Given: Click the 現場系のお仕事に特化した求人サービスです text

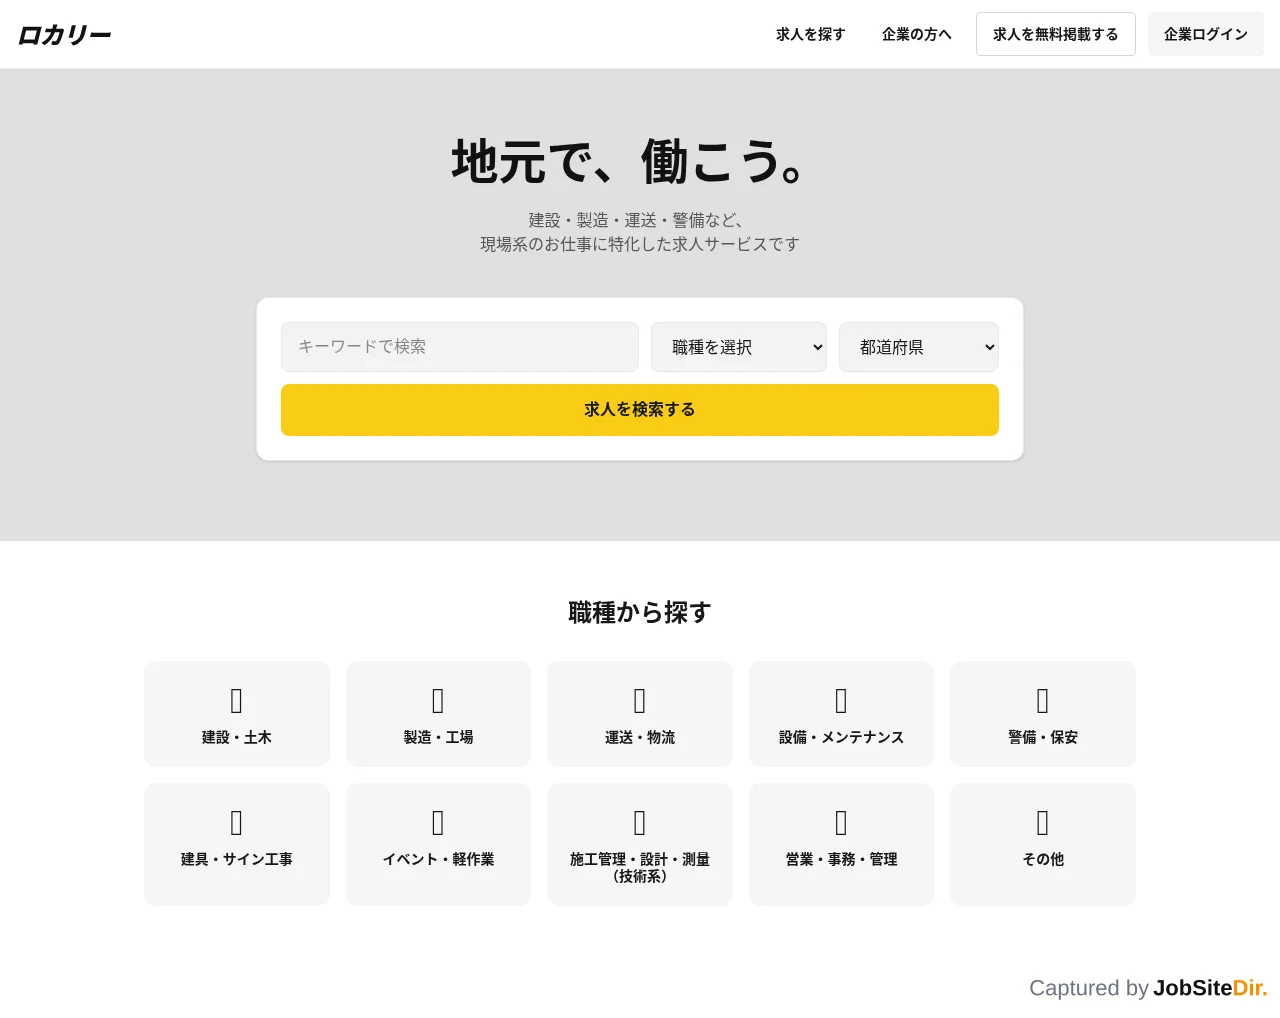Looking at the screenshot, I should (640, 244).
